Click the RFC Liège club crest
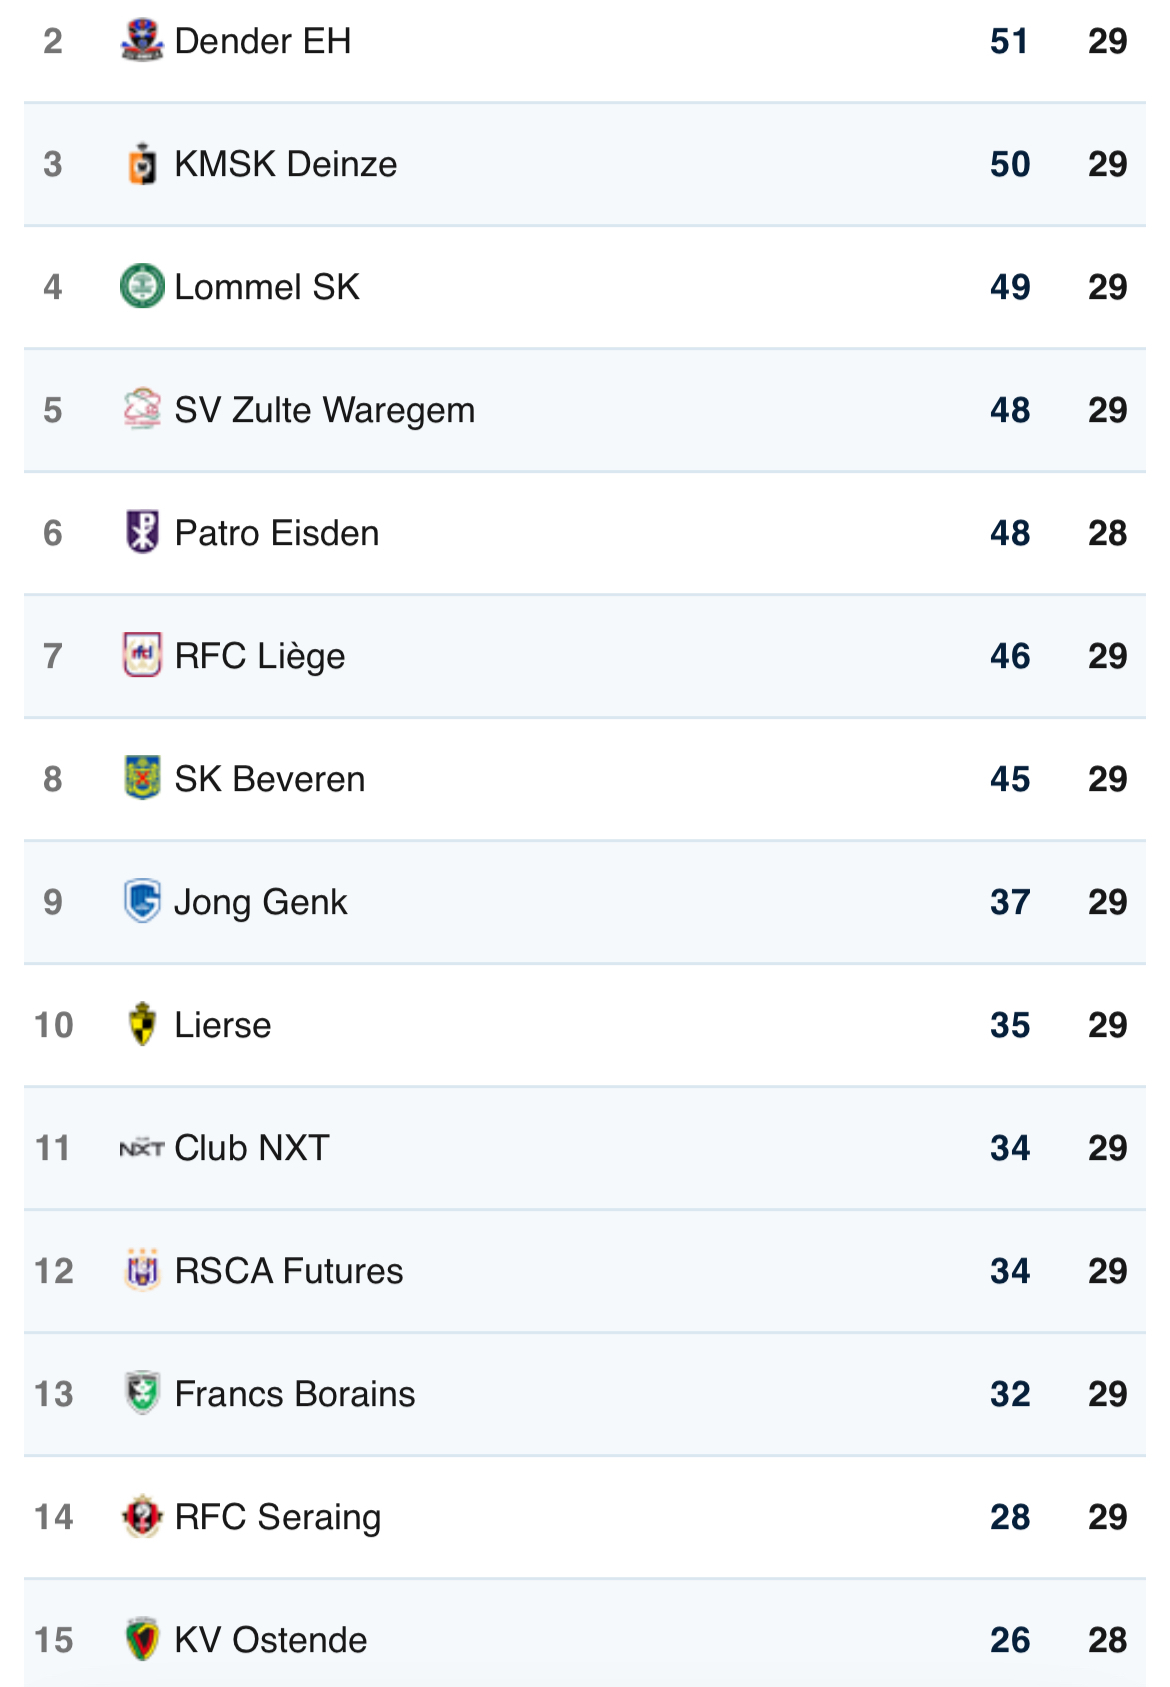Viewport: 1170px width, 1687px height. click(142, 656)
